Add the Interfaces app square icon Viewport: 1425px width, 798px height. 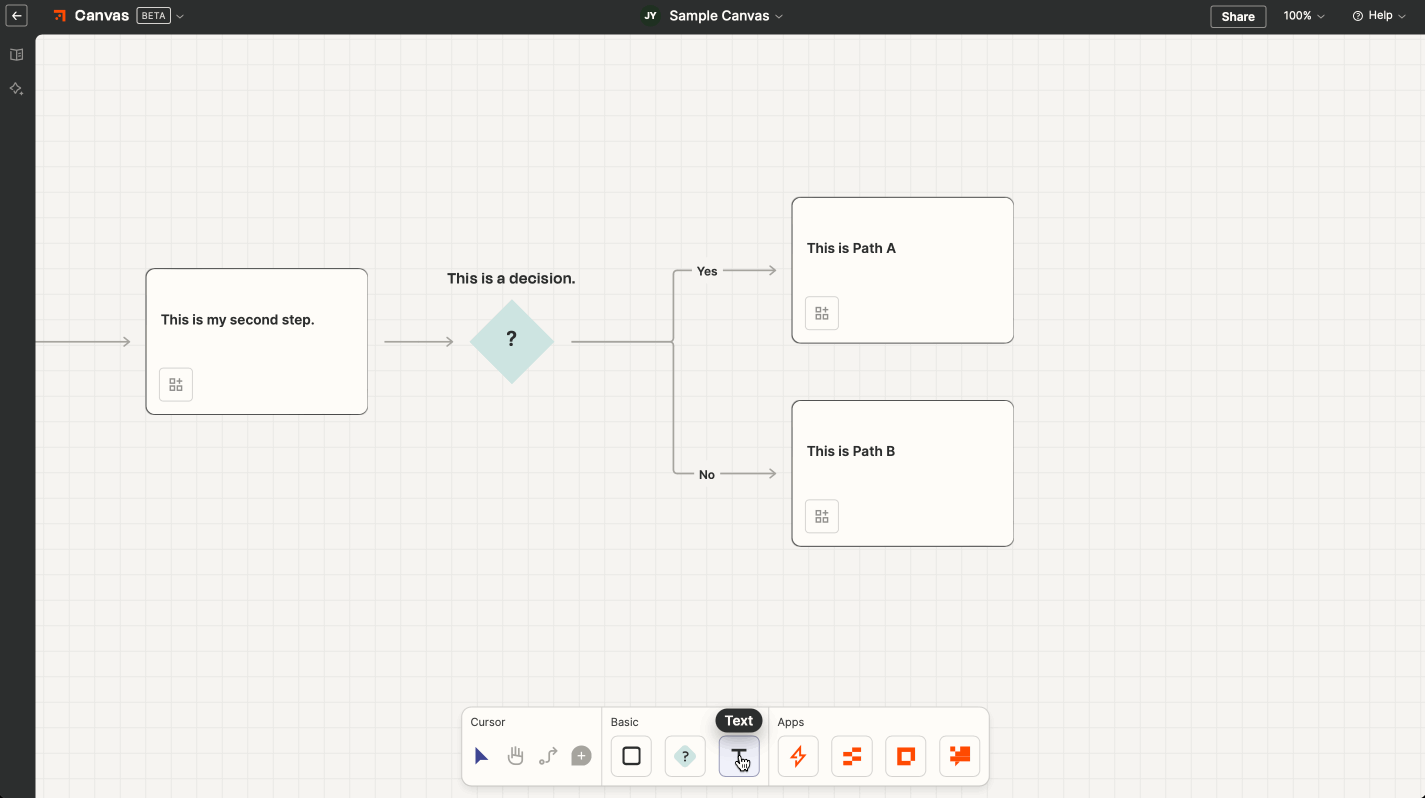[906, 756]
